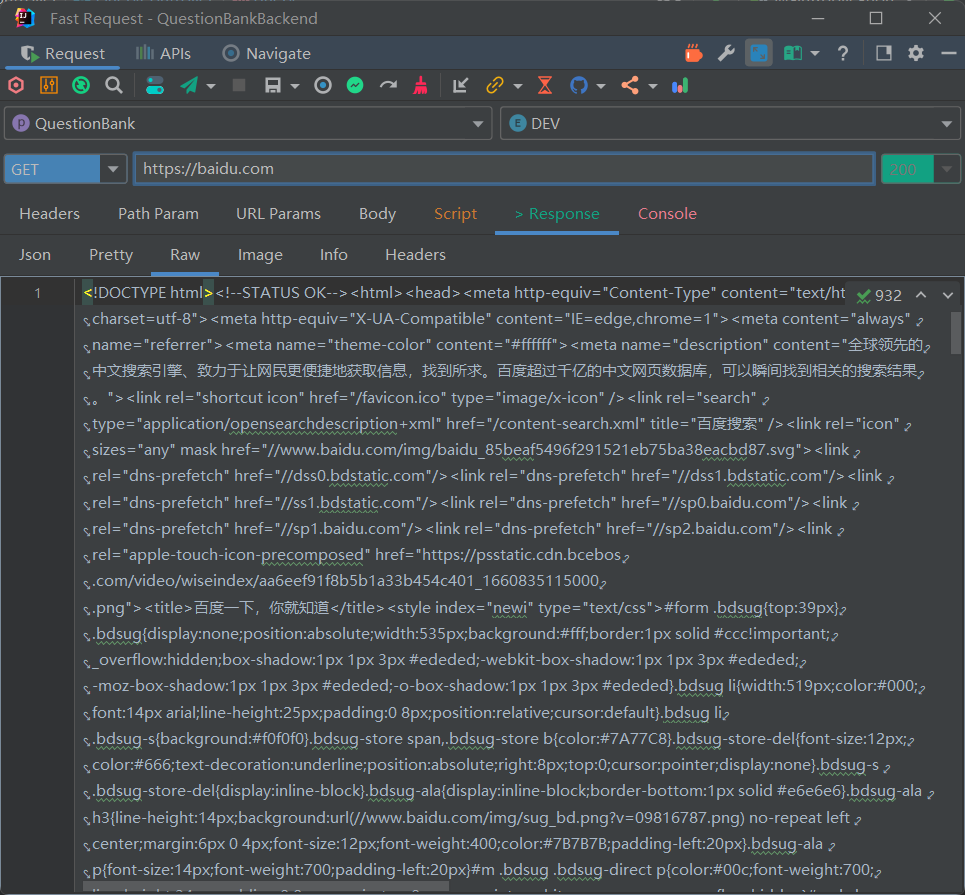Open the wrench tools icon
The height and width of the screenshot is (895, 965).
coord(726,54)
